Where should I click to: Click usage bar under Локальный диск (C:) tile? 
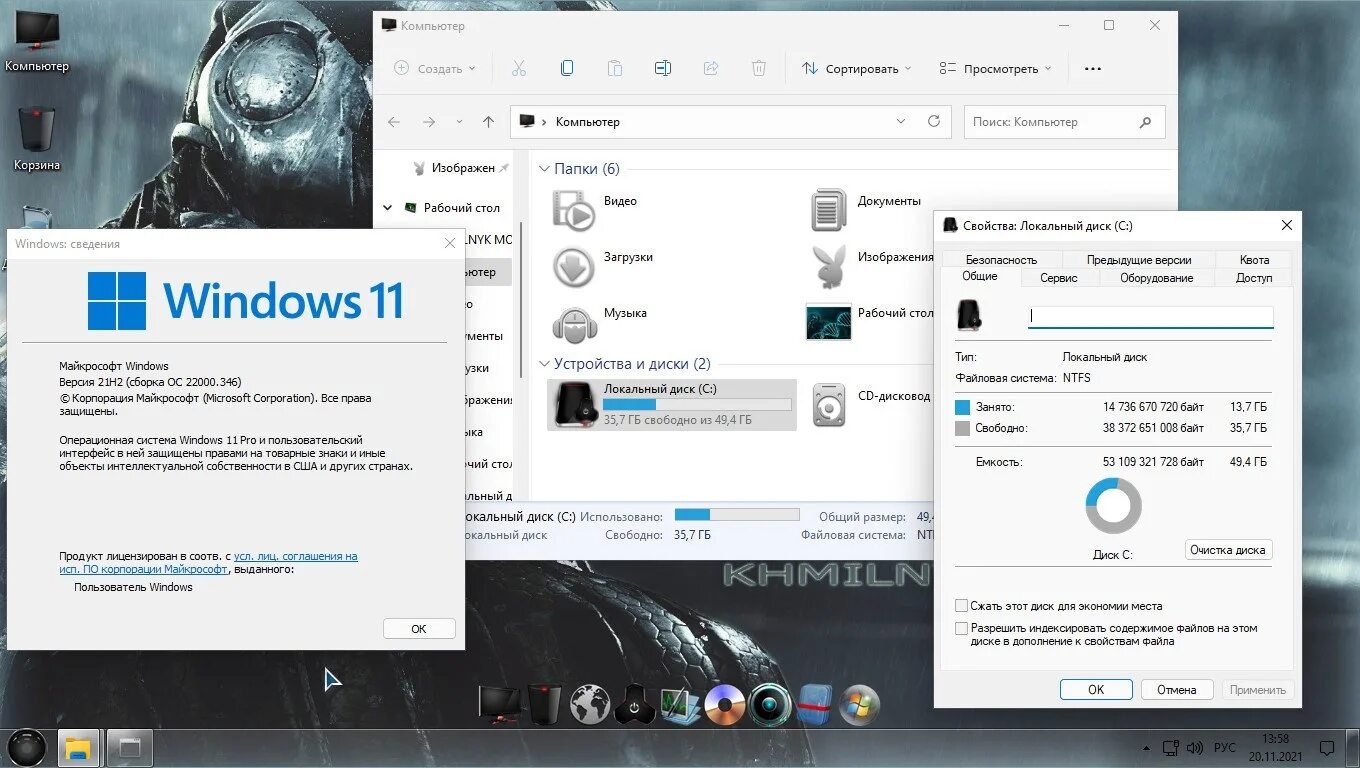(697, 405)
